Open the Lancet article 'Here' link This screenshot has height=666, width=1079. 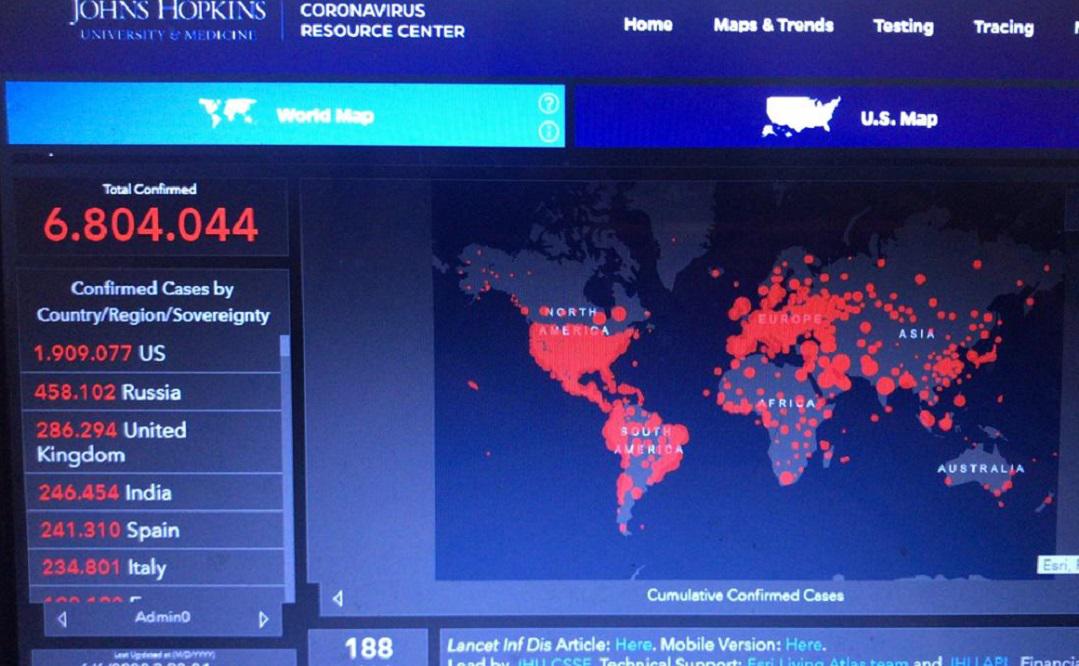(632, 645)
